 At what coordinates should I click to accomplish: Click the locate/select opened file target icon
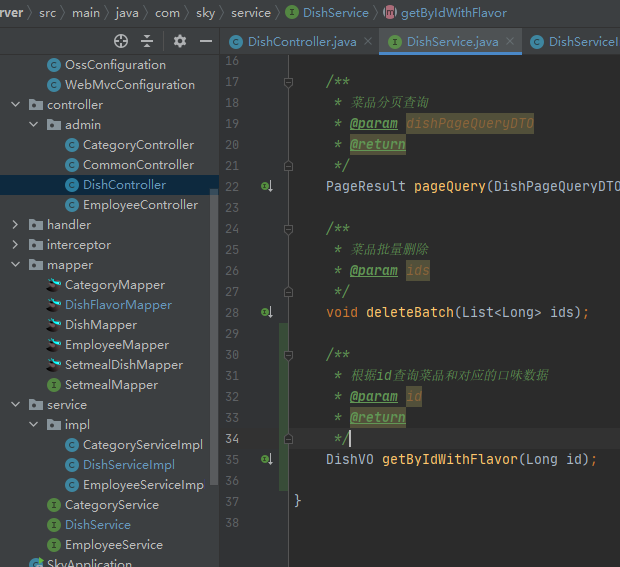[121, 41]
